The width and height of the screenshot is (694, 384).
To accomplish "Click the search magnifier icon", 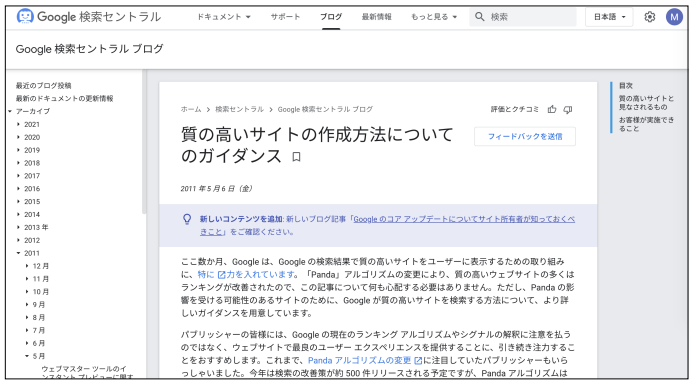I will click(x=479, y=17).
